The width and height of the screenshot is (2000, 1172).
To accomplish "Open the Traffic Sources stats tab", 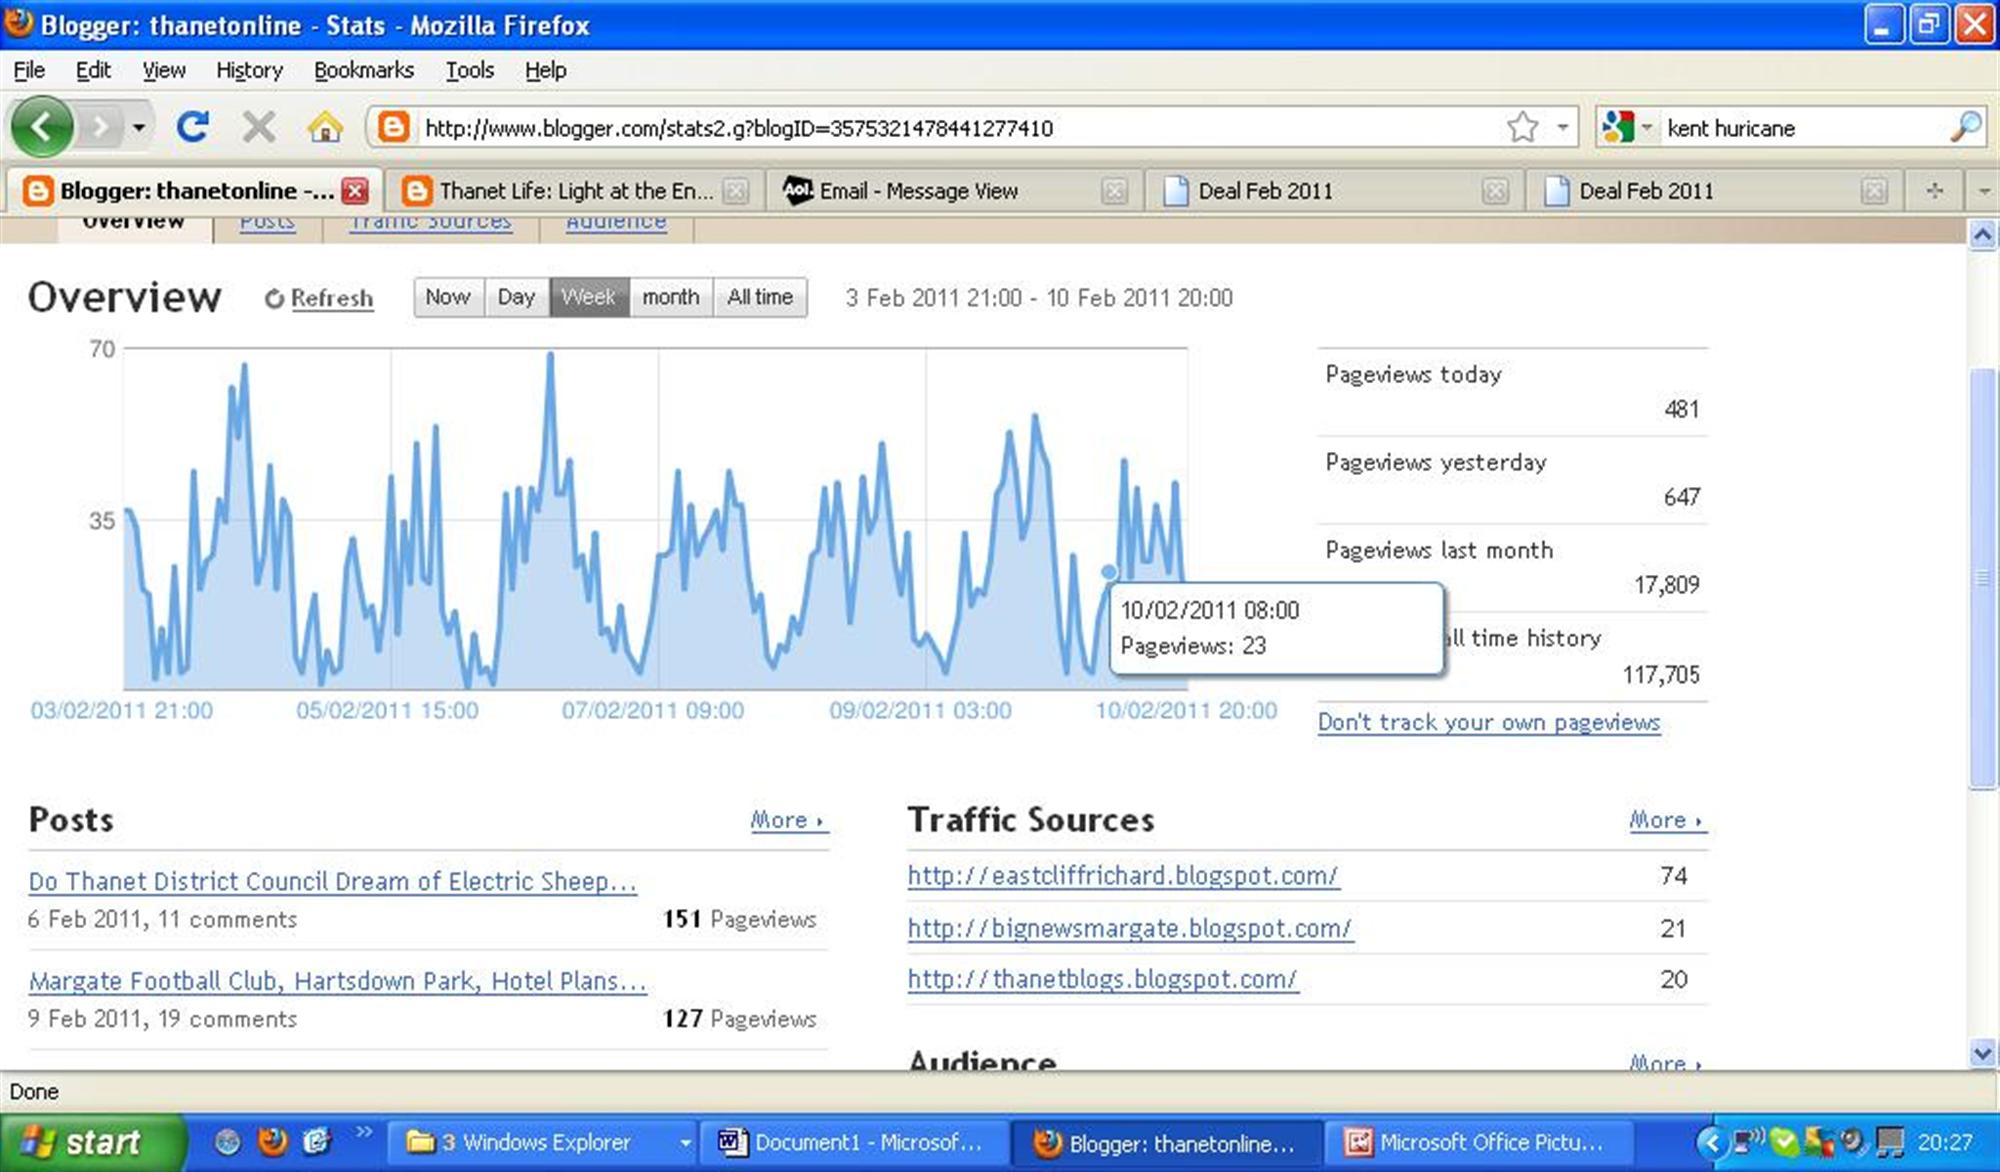I will point(430,222).
